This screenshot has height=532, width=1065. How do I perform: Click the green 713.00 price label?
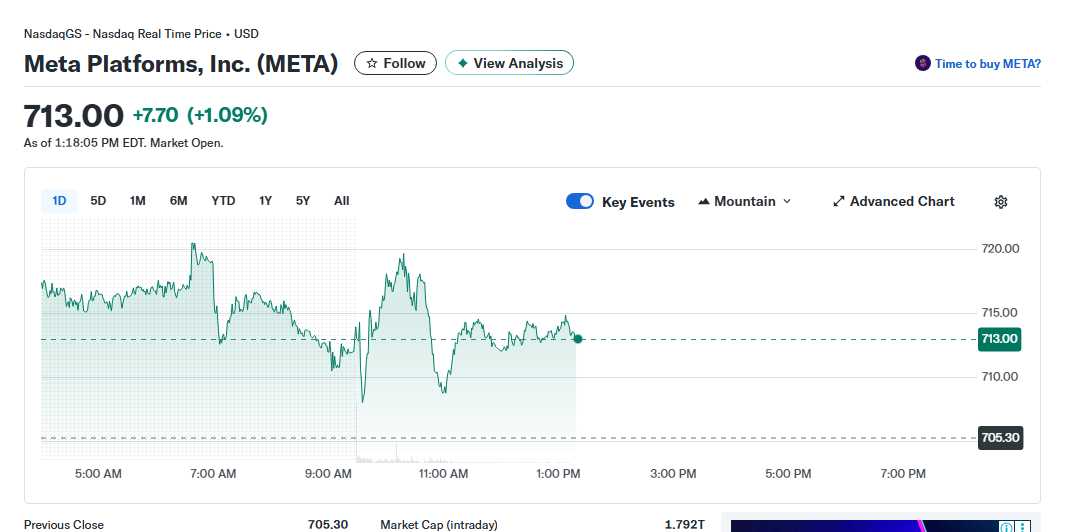pyautogui.click(x=999, y=339)
